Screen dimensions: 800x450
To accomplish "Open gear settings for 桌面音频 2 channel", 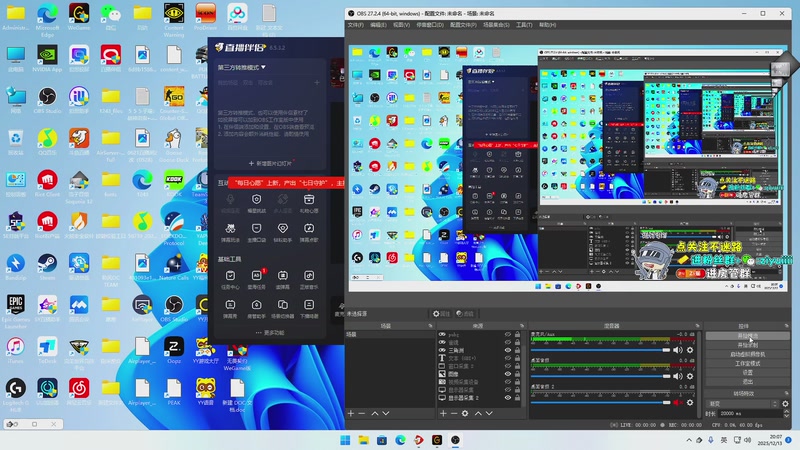I will point(690,403).
